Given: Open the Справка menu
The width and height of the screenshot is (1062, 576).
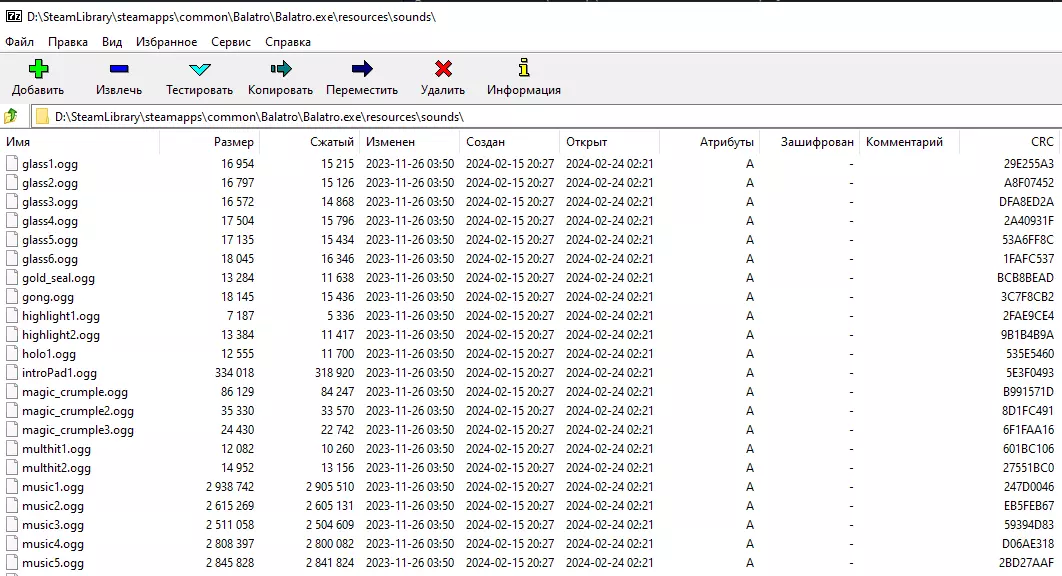Looking at the screenshot, I should [288, 42].
